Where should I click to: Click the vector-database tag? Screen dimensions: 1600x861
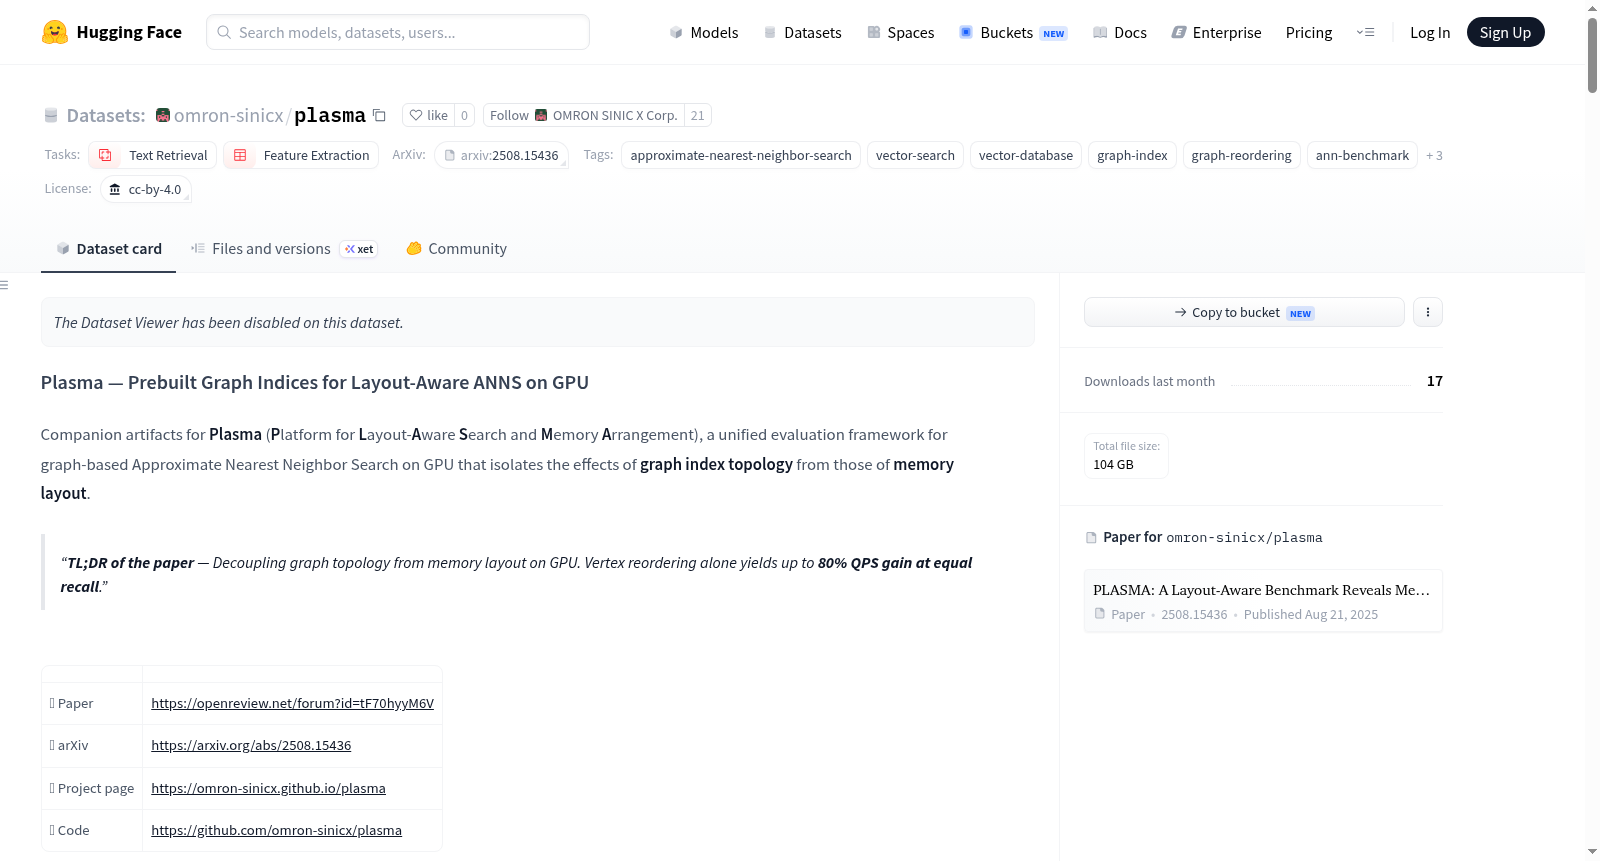pyautogui.click(x=1026, y=155)
